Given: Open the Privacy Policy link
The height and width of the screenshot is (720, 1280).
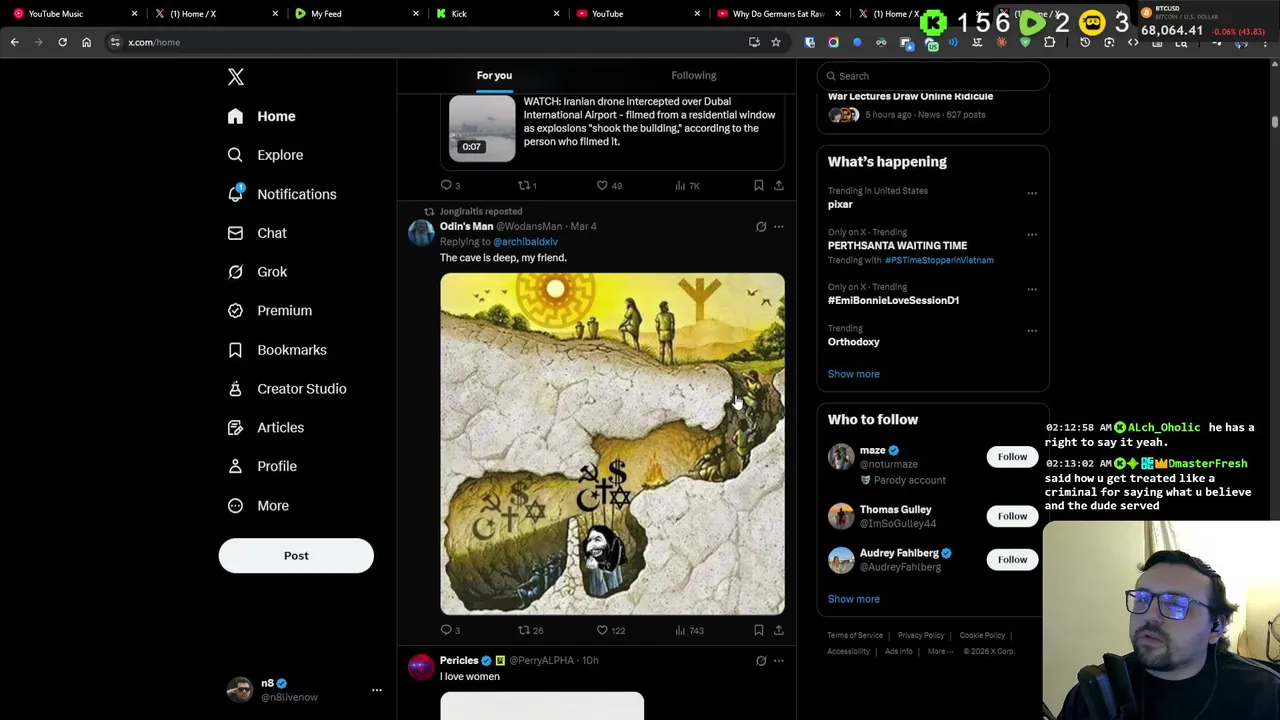Looking at the screenshot, I should coord(921,635).
